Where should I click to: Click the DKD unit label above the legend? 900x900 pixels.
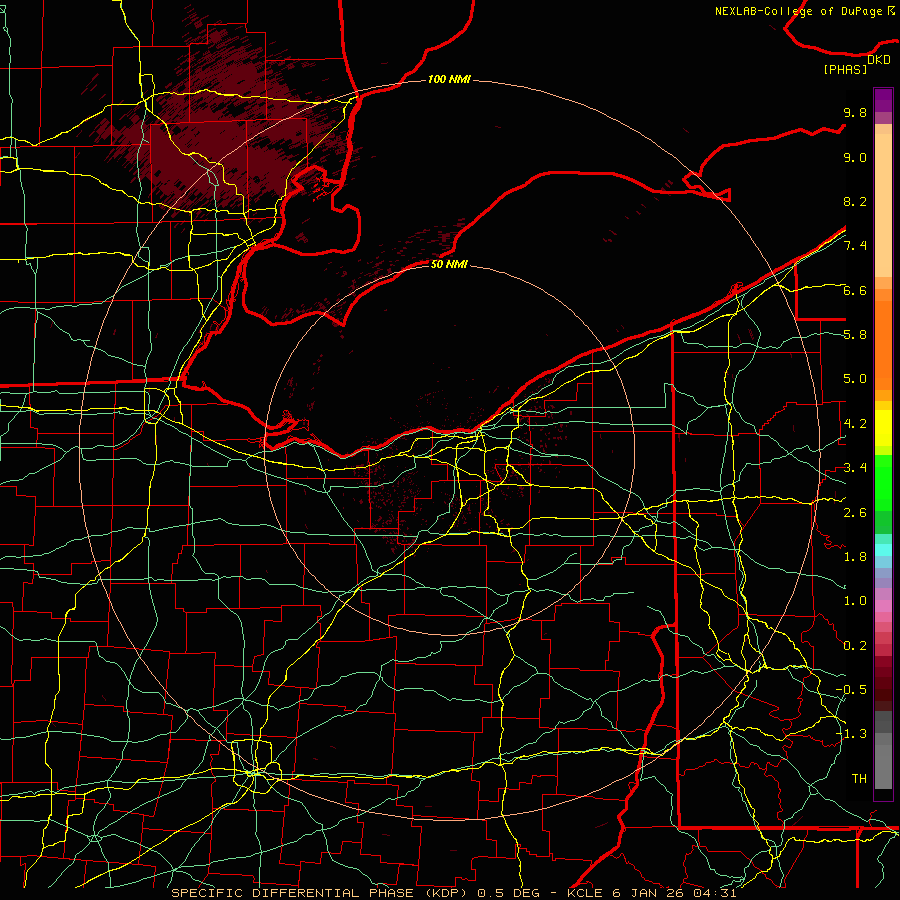pos(878,59)
